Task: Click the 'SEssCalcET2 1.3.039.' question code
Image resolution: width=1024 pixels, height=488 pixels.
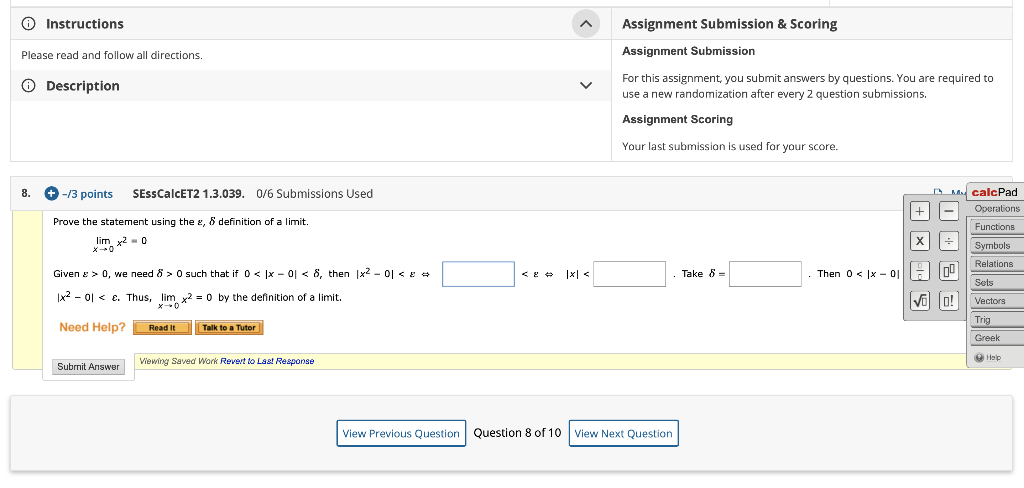Action: (x=189, y=194)
